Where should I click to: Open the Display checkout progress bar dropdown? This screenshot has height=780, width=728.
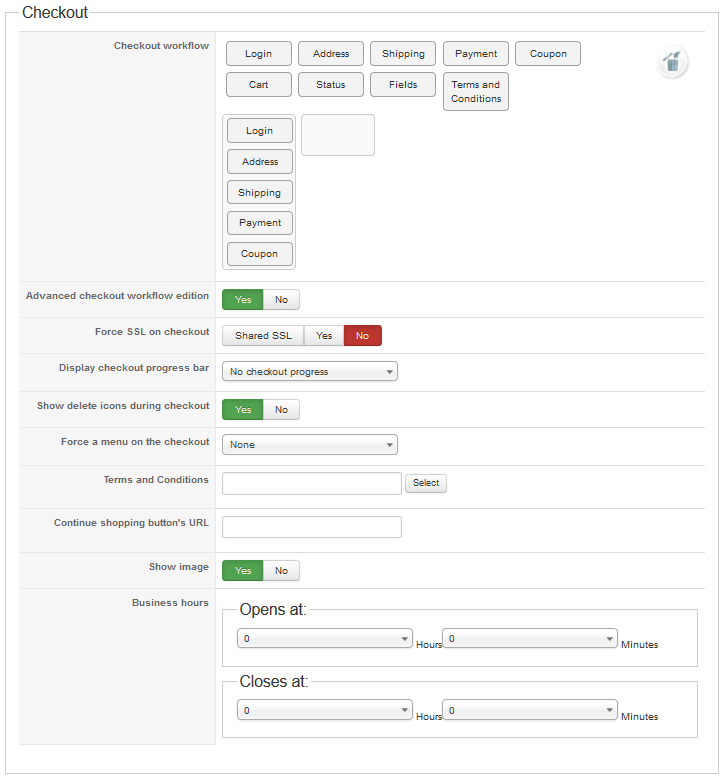tap(310, 372)
